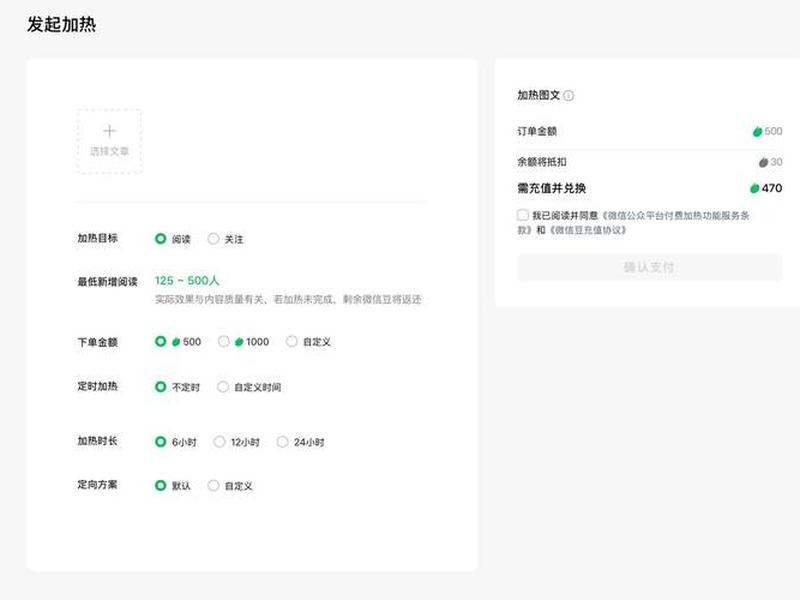Choose the 500 order amount option
Image resolution: width=800 pixels, height=600 pixels.
pos(161,341)
